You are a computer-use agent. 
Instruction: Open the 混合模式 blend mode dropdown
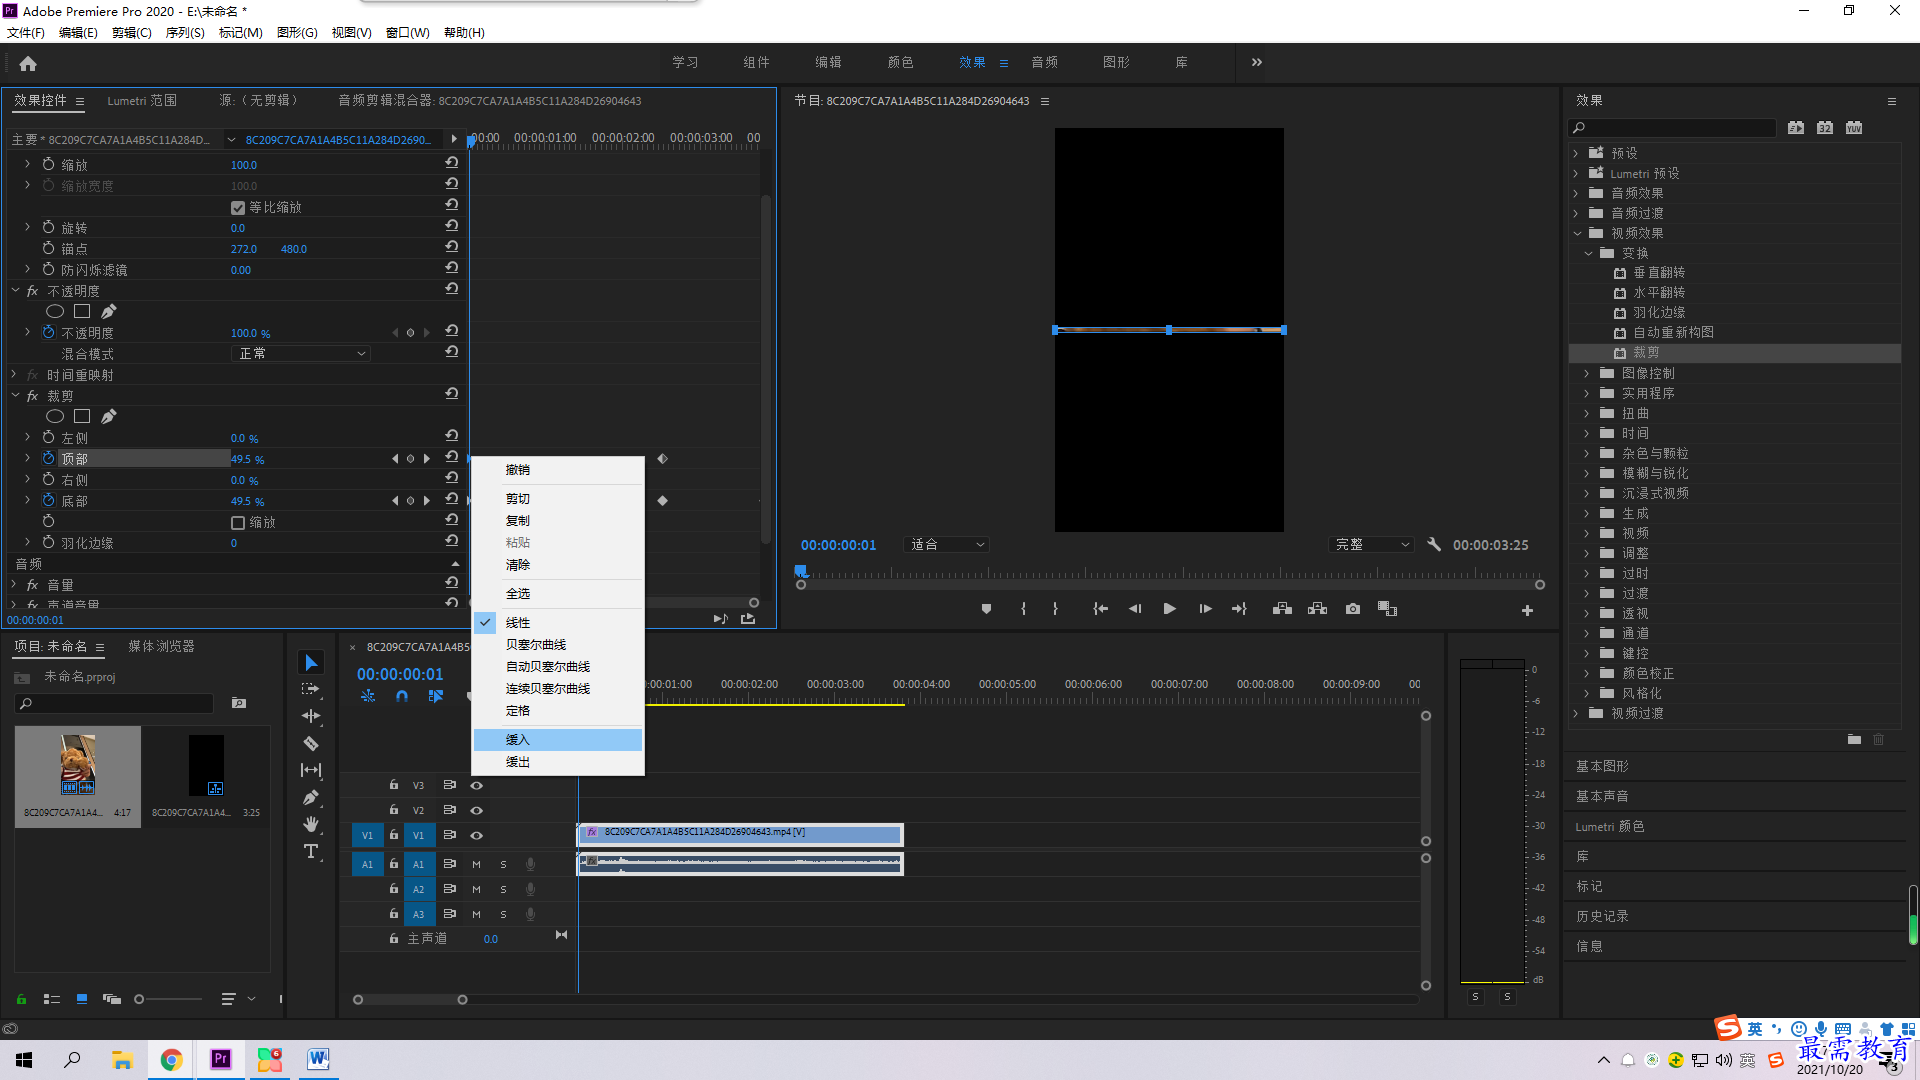[x=300, y=353]
